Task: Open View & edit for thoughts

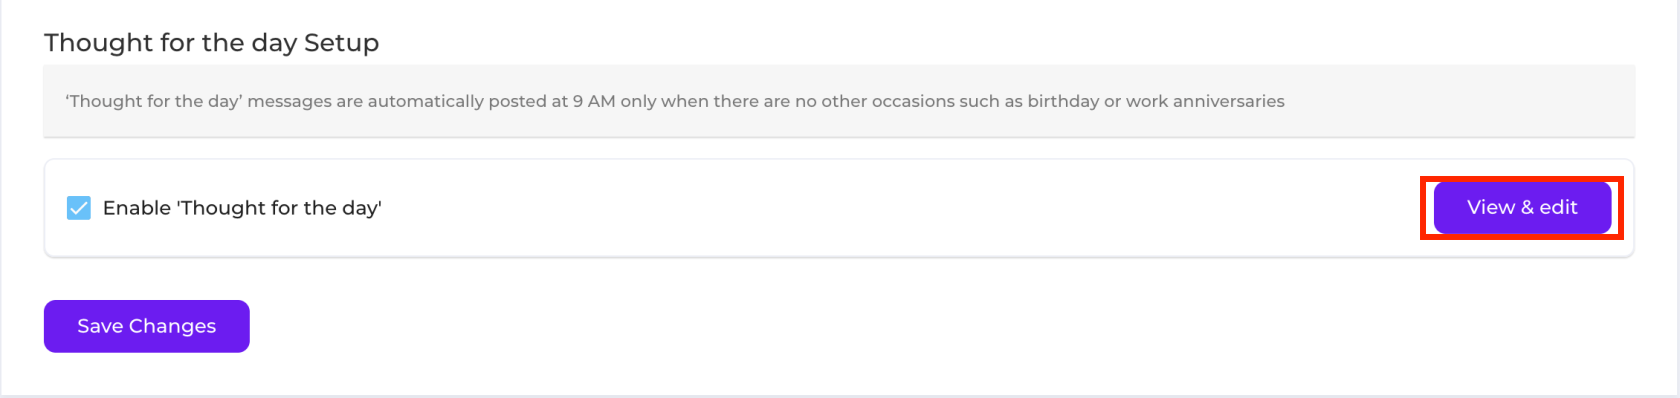Action: [1522, 207]
